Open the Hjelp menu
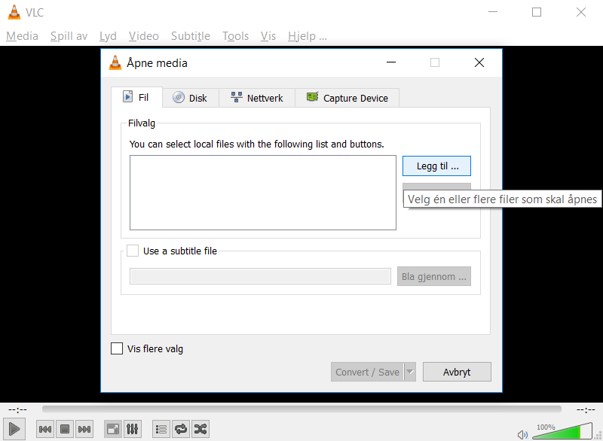 tap(307, 36)
